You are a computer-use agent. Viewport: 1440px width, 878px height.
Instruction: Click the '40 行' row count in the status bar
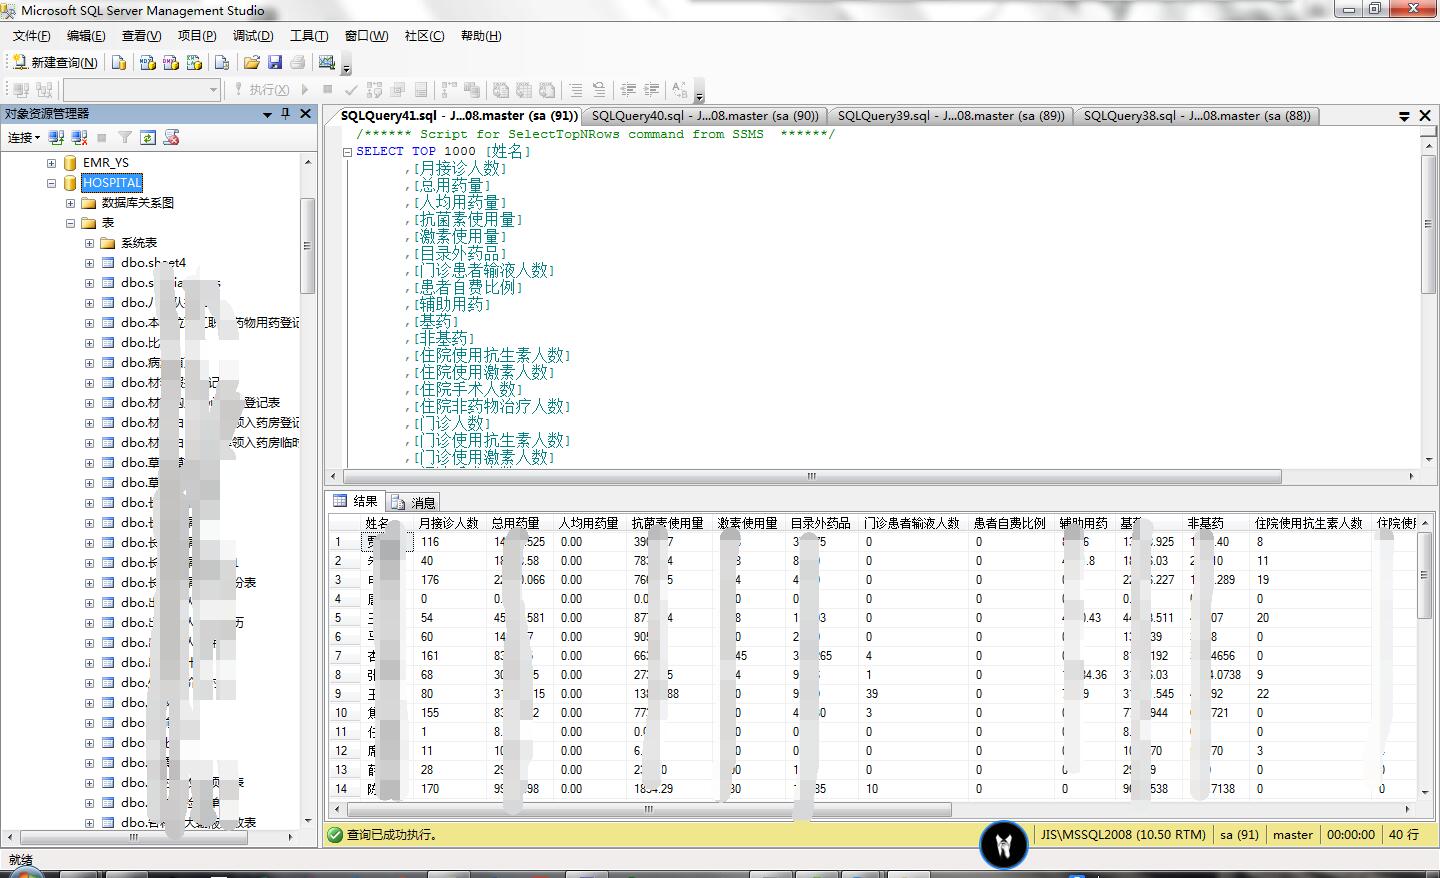(1404, 834)
